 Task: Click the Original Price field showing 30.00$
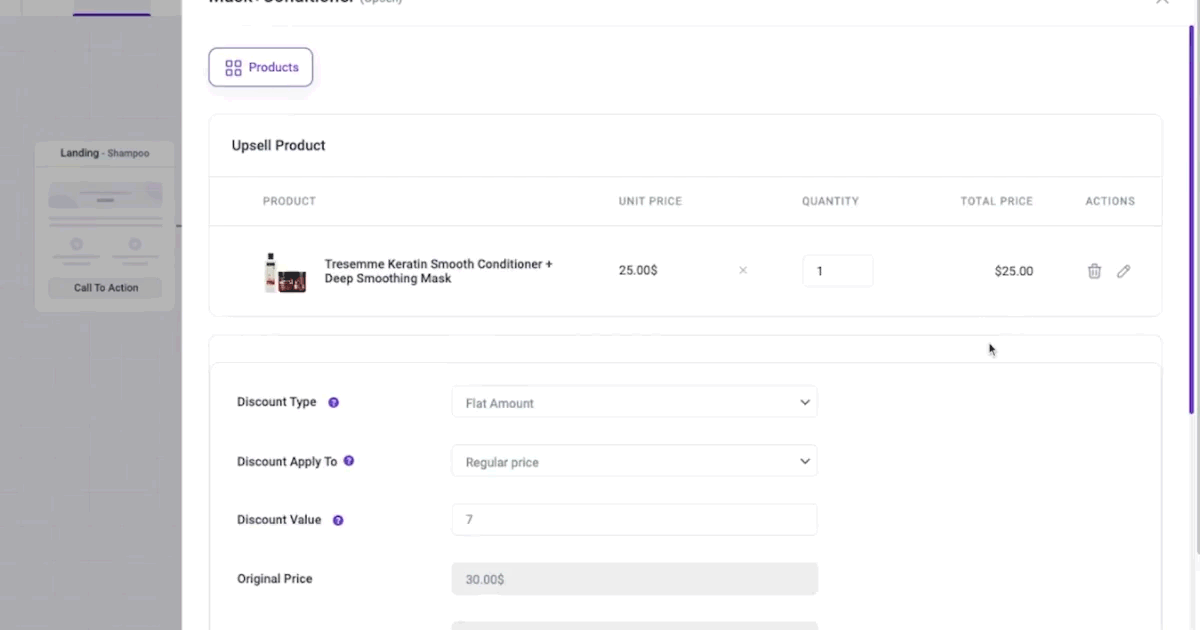click(634, 579)
